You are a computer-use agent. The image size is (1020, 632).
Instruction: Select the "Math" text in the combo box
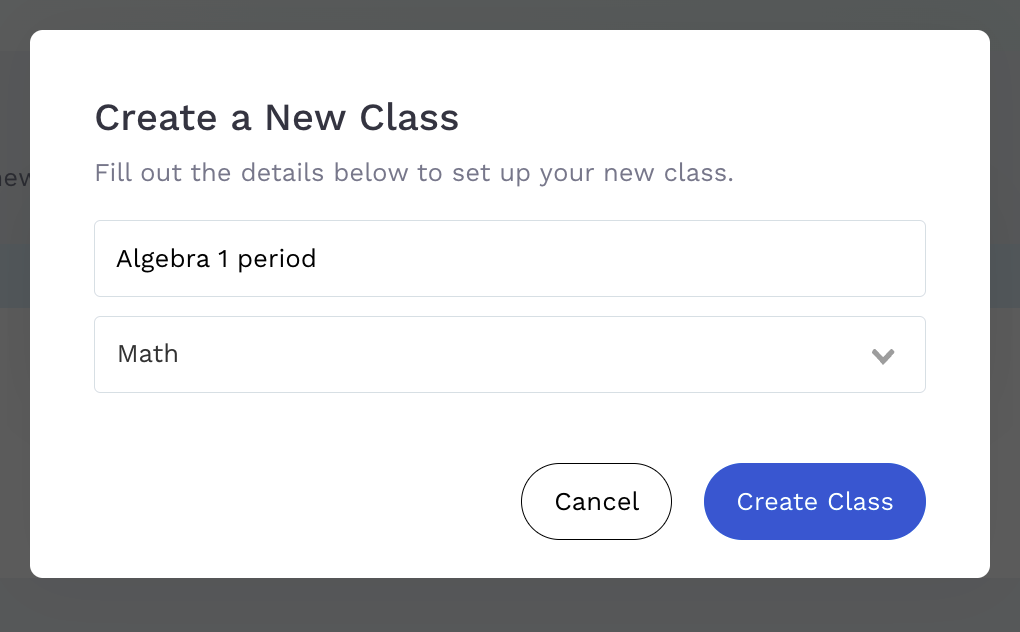click(148, 354)
